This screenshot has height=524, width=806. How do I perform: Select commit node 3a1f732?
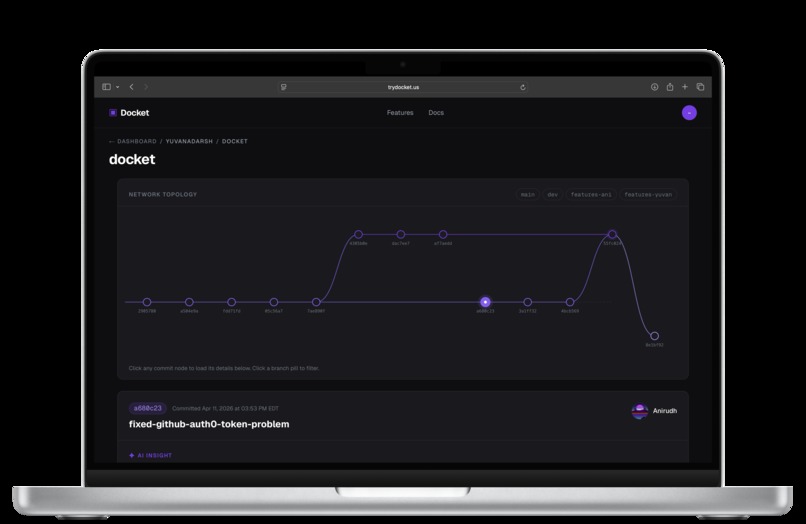[x=527, y=302]
